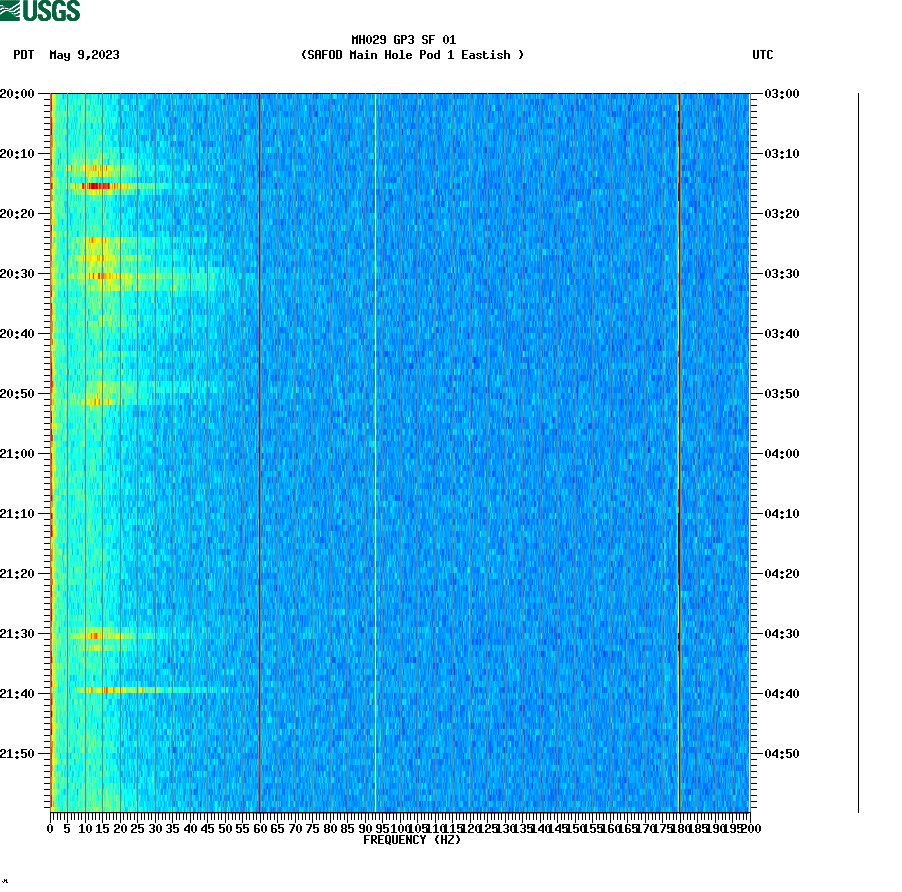This screenshot has width=902, height=892.
Task: Click the UTC timezone label
Action: (765, 56)
